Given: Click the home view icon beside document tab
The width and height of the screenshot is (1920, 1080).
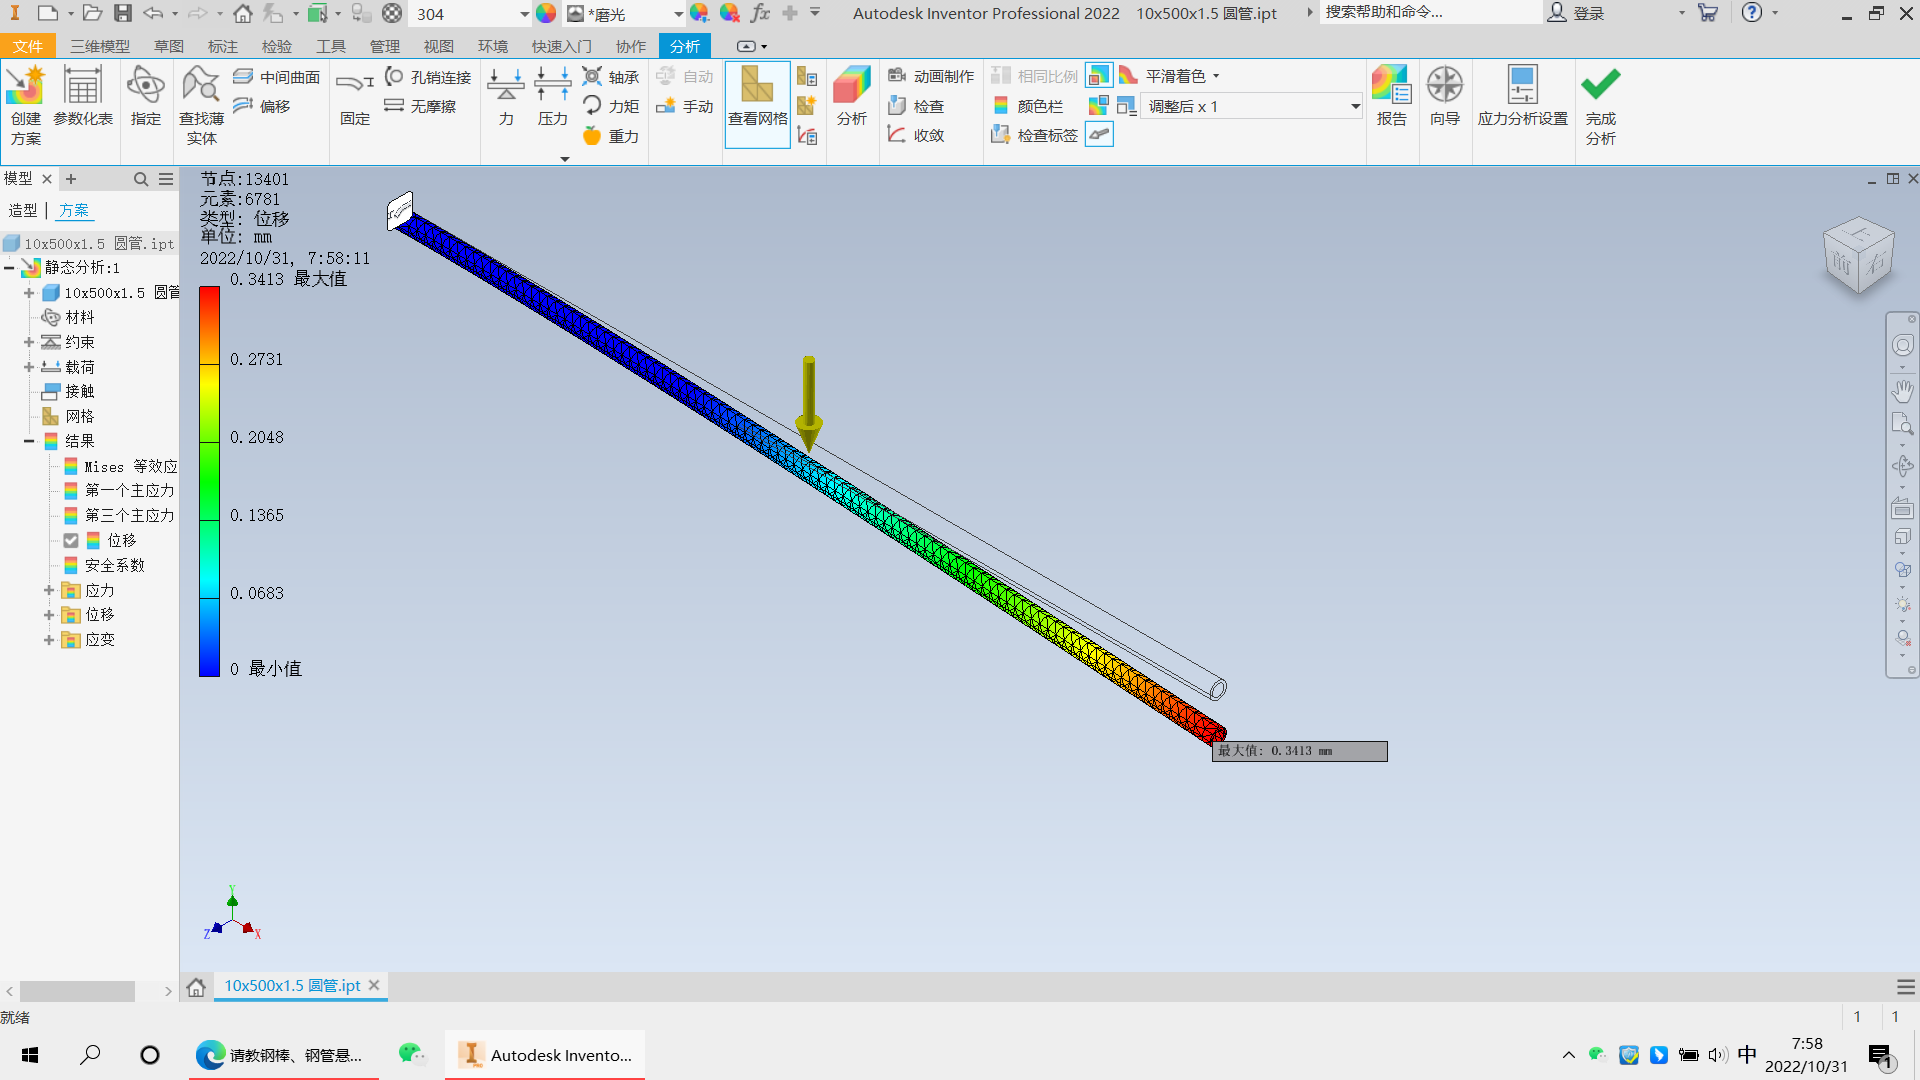Looking at the screenshot, I should (196, 987).
